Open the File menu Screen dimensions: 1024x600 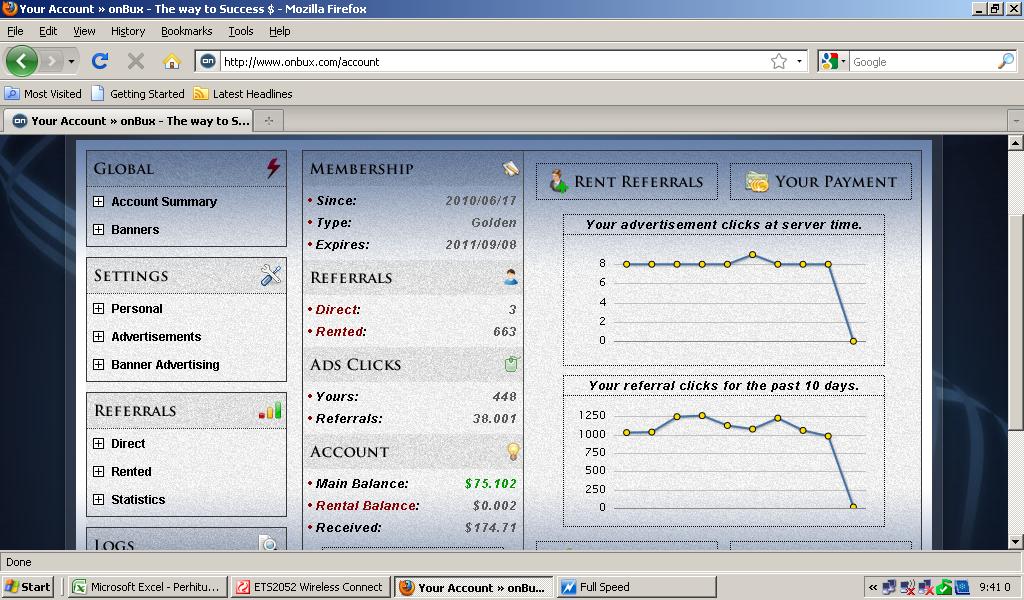(x=15, y=31)
